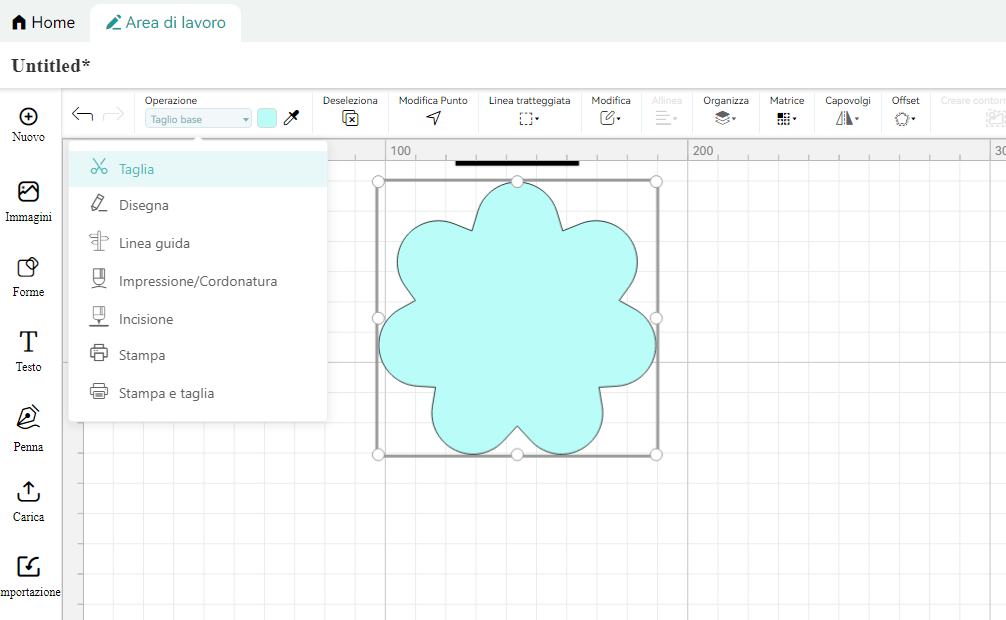1006x620 pixels.
Task: Switch to the Home tab
Action: (x=43, y=22)
